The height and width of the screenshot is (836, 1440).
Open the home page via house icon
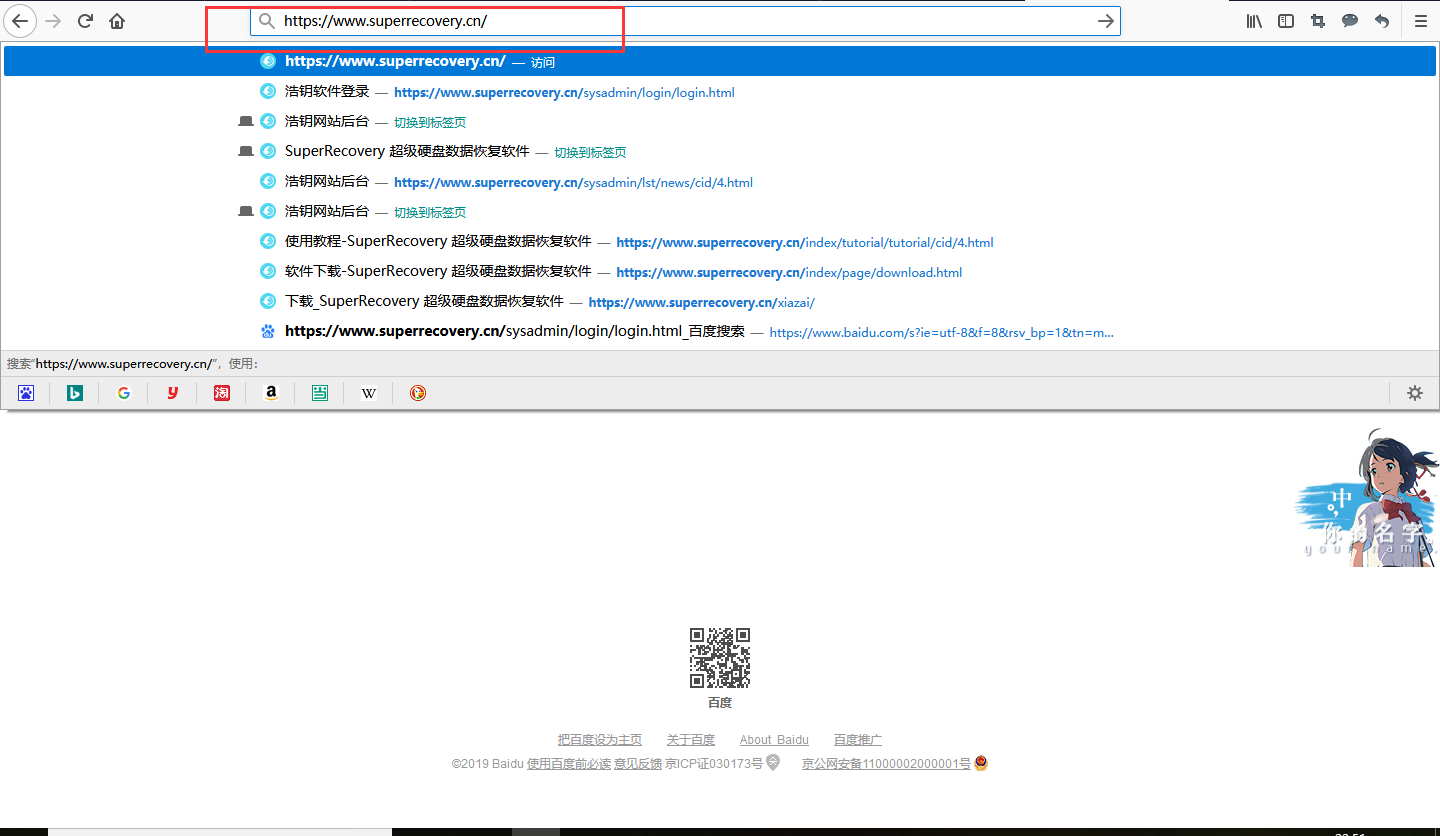(117, 21)
